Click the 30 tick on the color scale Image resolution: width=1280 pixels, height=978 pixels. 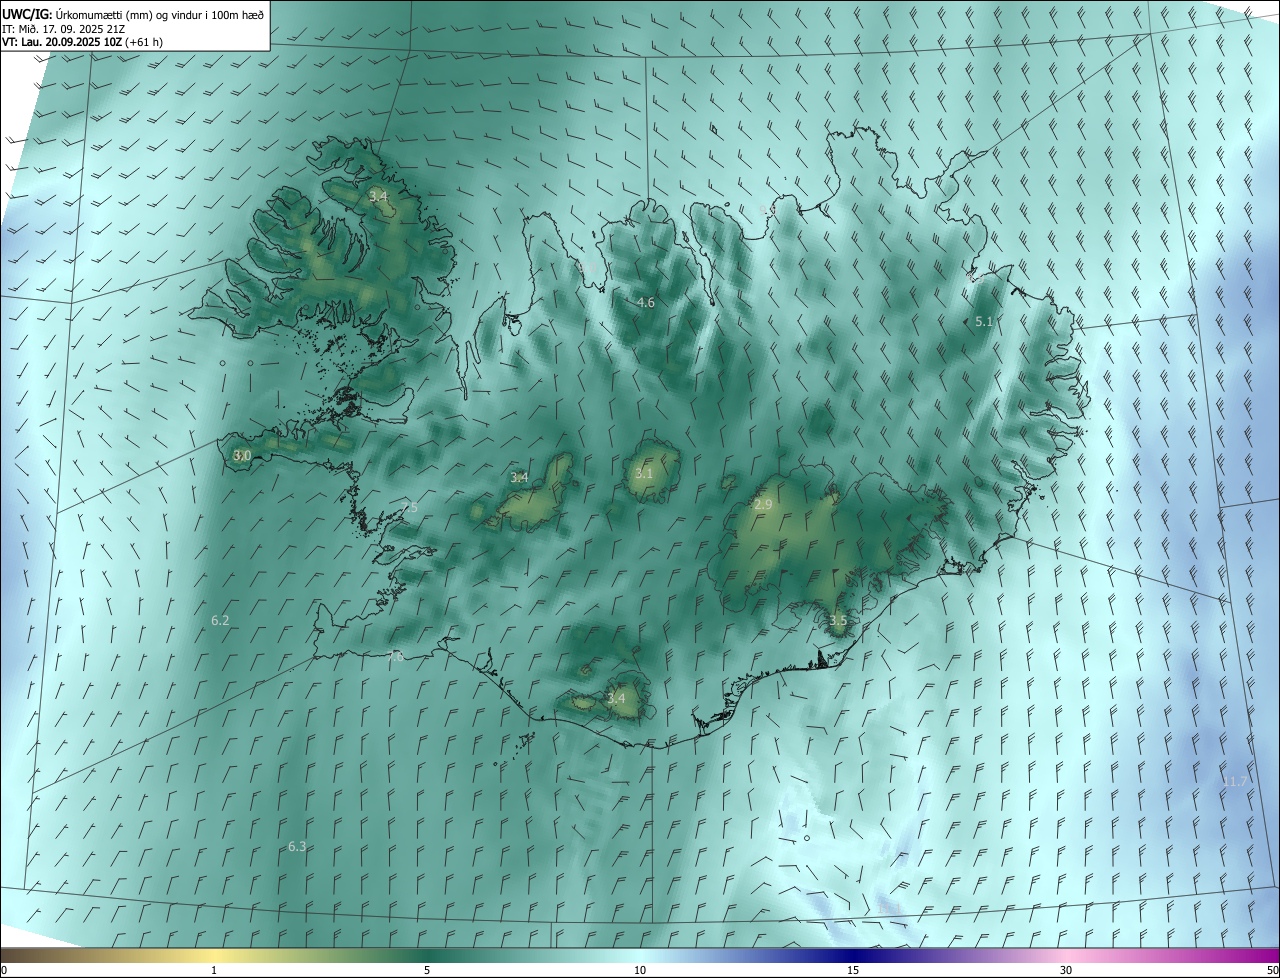1066,970
